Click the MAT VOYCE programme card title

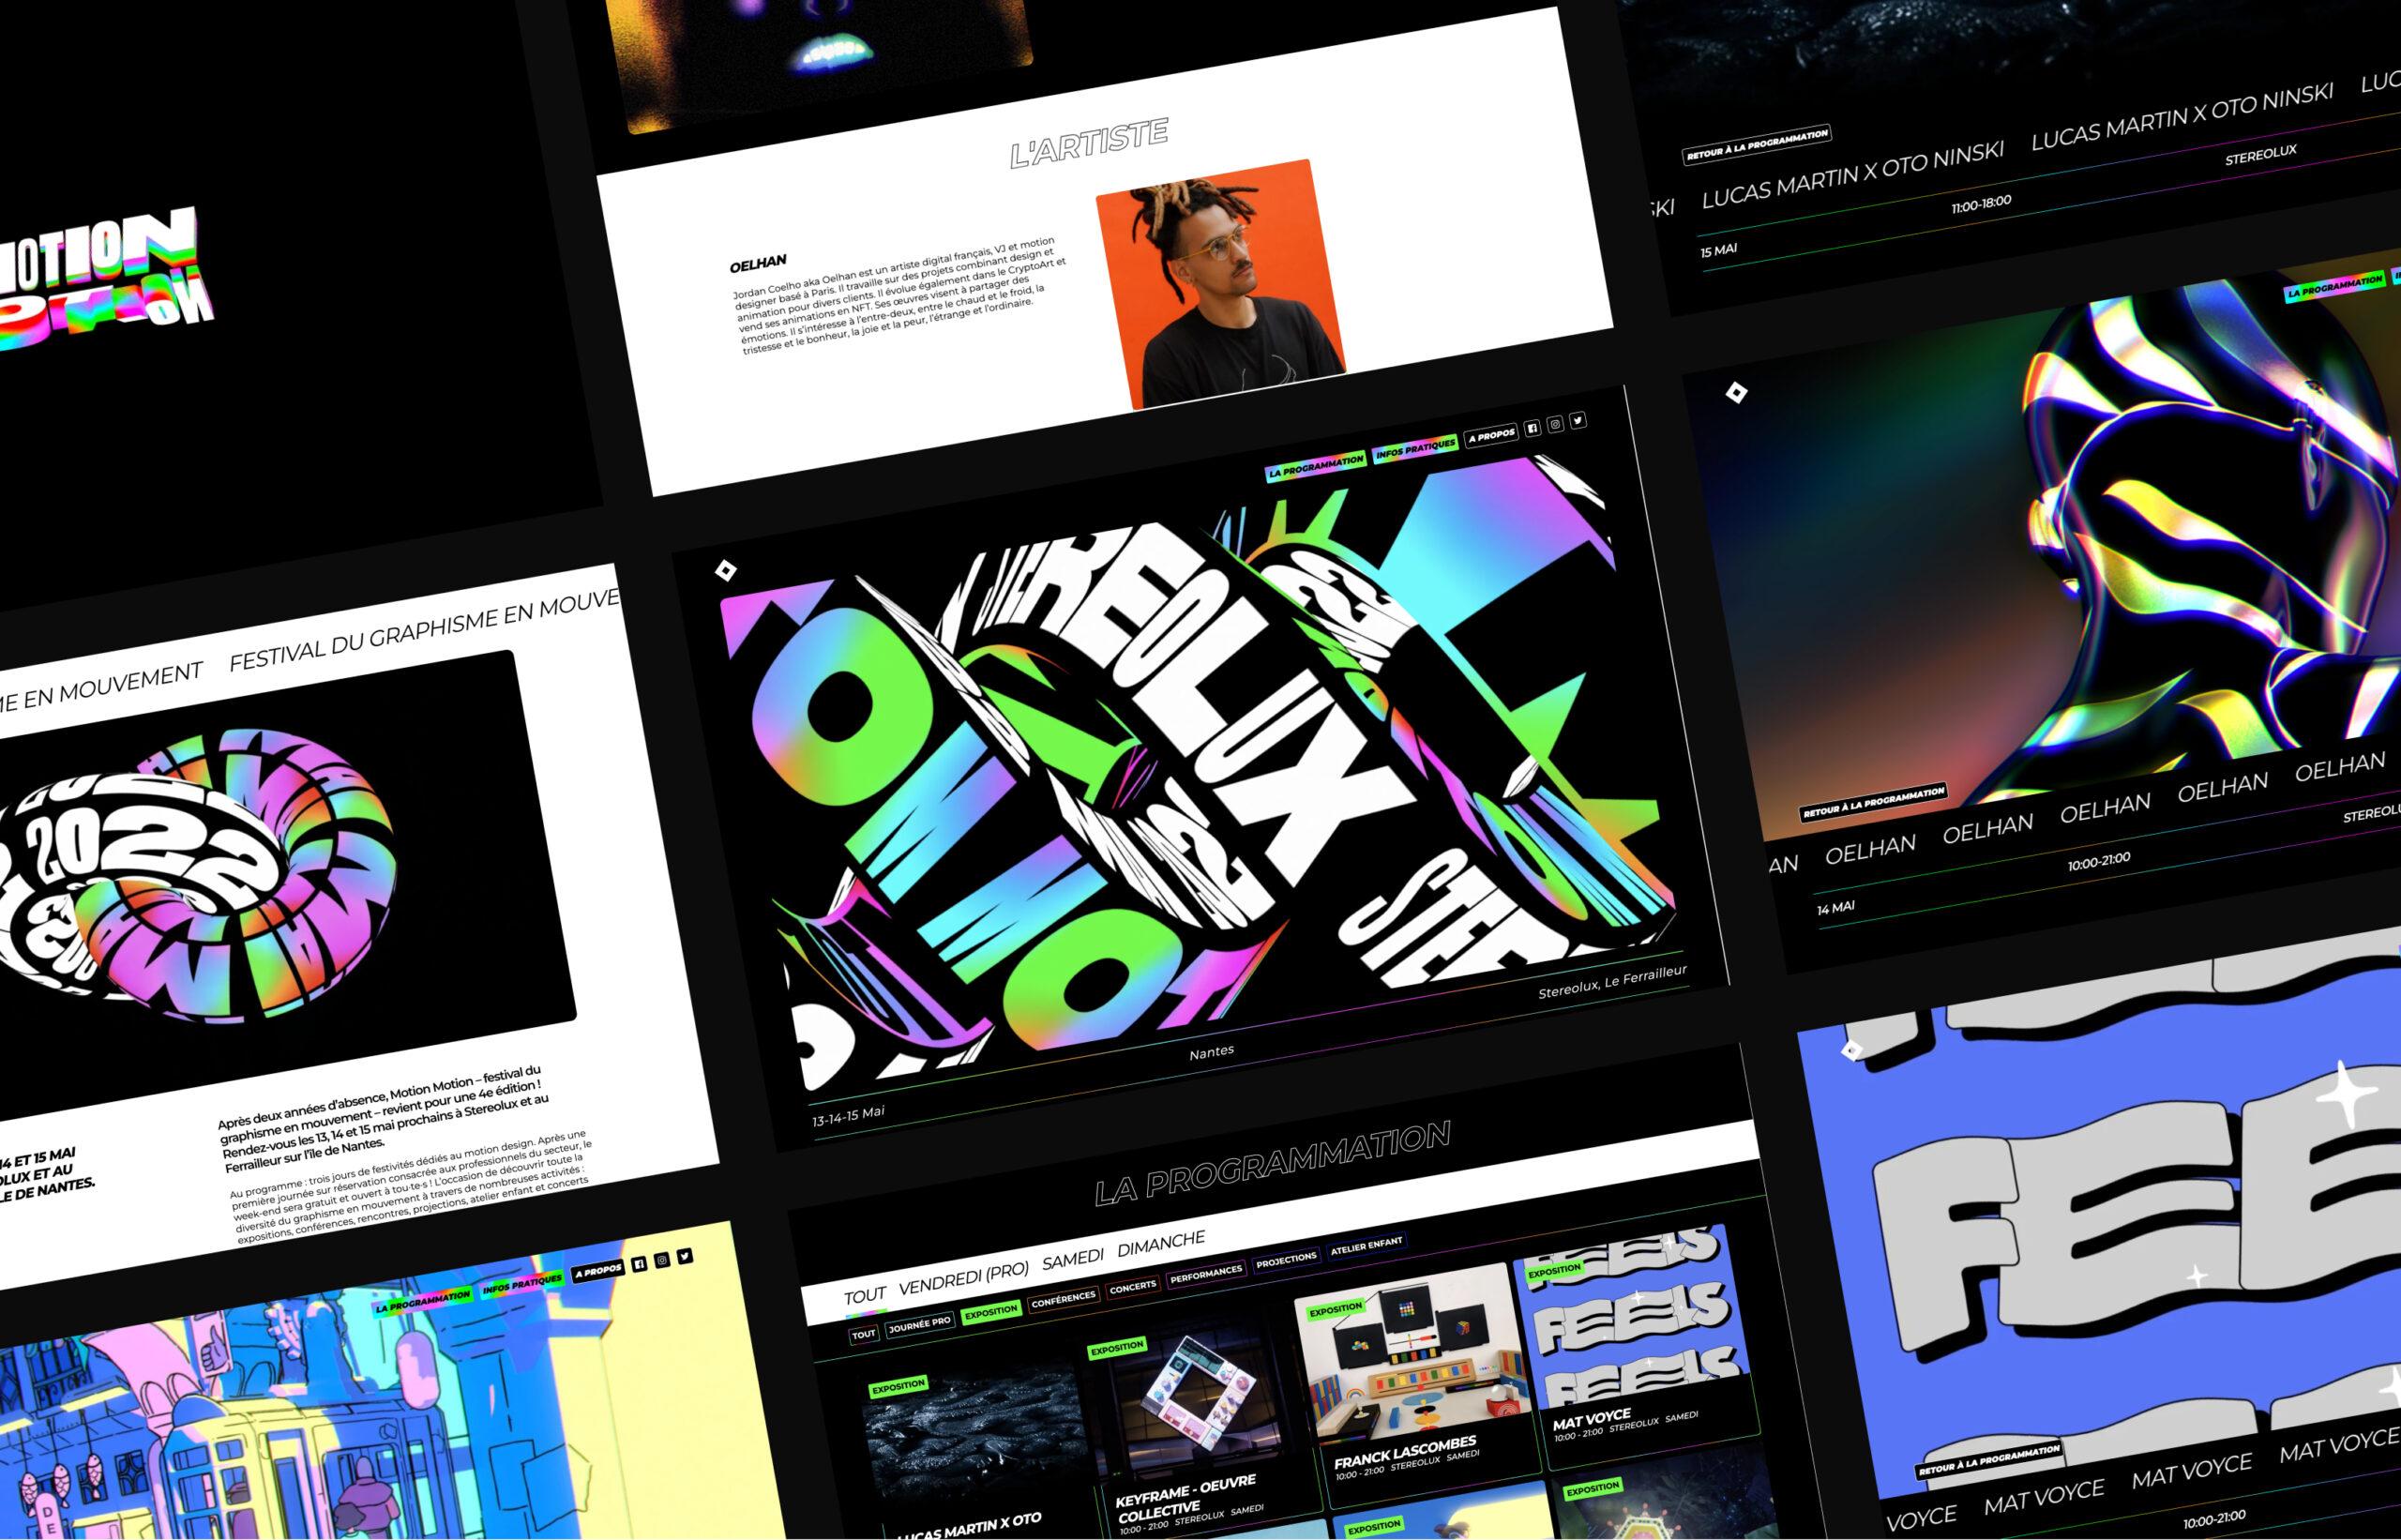coord(1592,1418)
